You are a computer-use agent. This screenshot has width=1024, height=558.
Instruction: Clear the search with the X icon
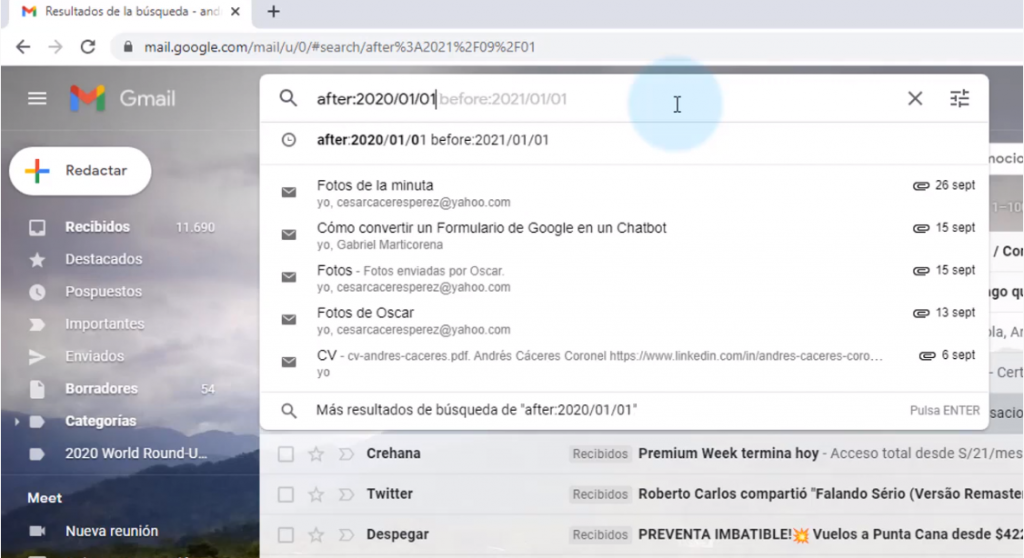[x=914, y=98]
